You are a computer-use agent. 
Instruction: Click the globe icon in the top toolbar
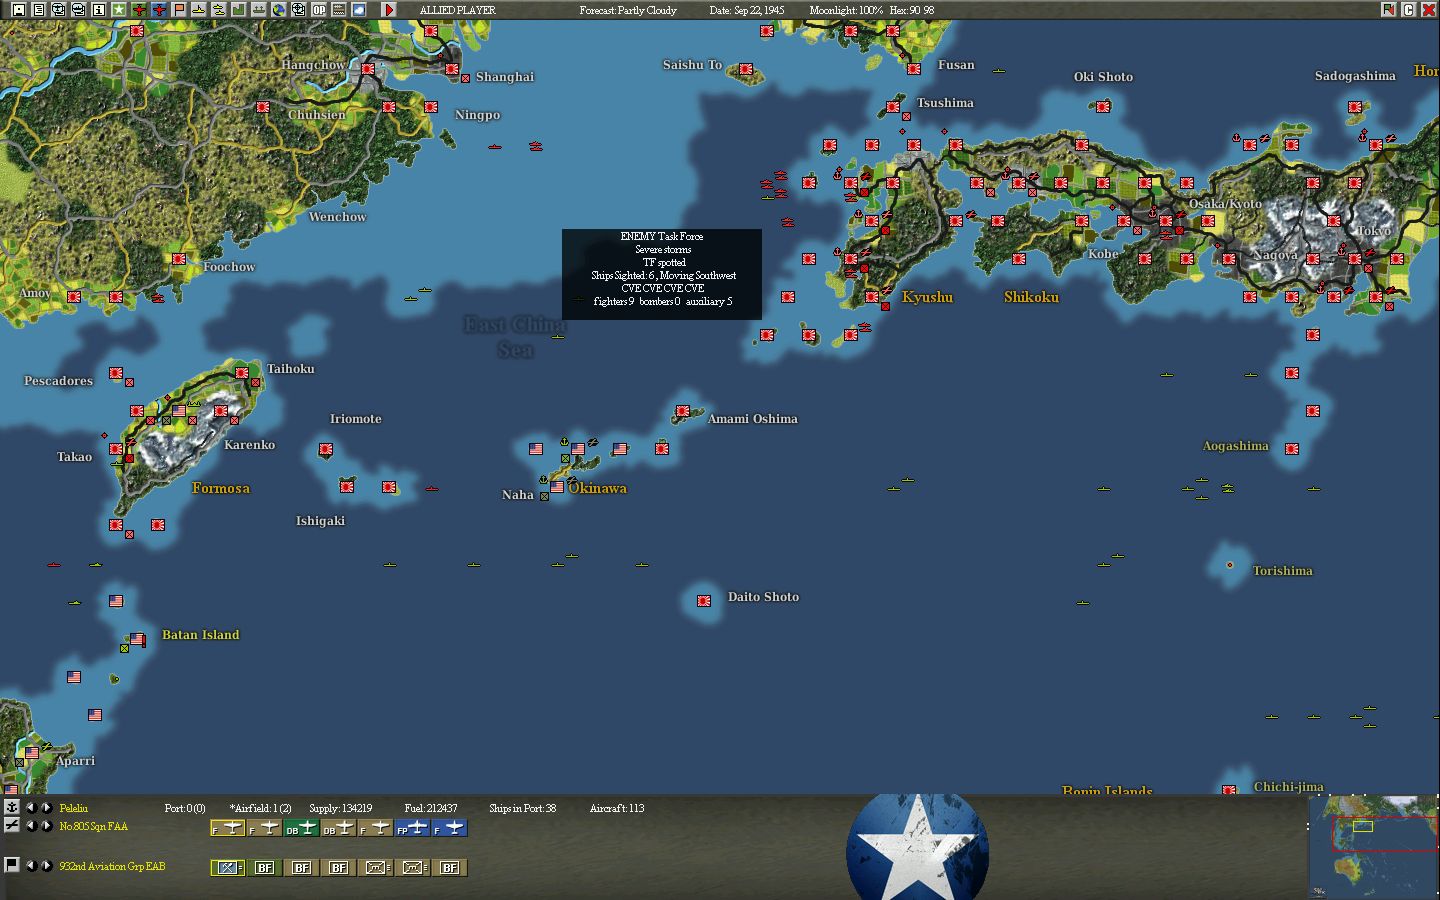[x=279, y=10]
